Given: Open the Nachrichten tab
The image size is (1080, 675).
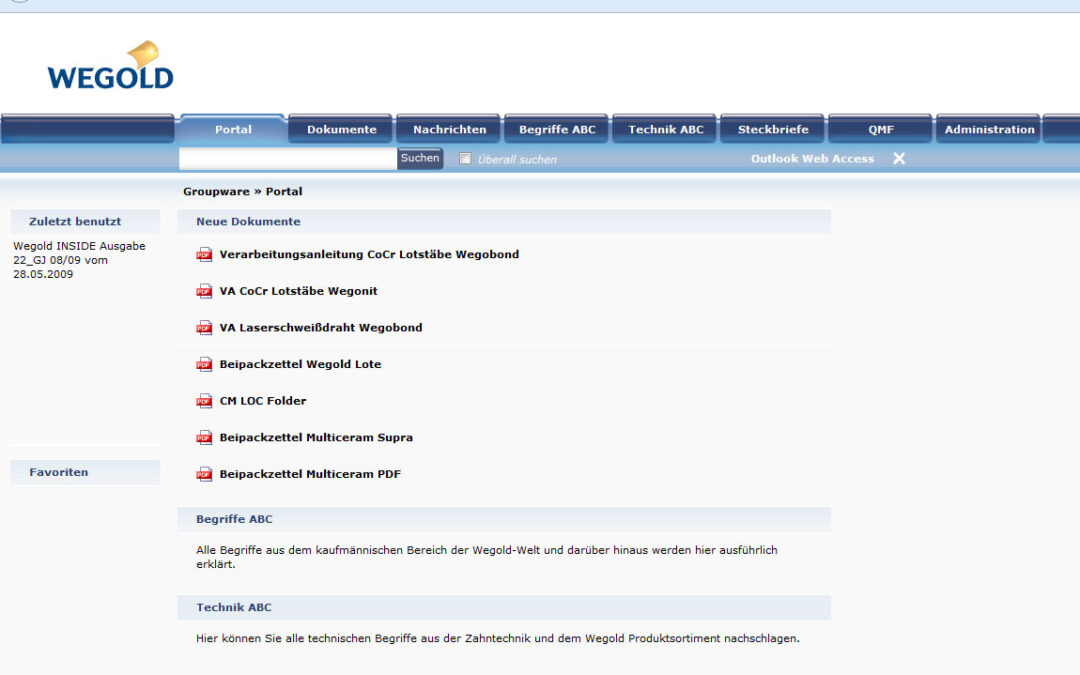Looking at the screenshot, I should pyautogui.click(x=449, y=129).
